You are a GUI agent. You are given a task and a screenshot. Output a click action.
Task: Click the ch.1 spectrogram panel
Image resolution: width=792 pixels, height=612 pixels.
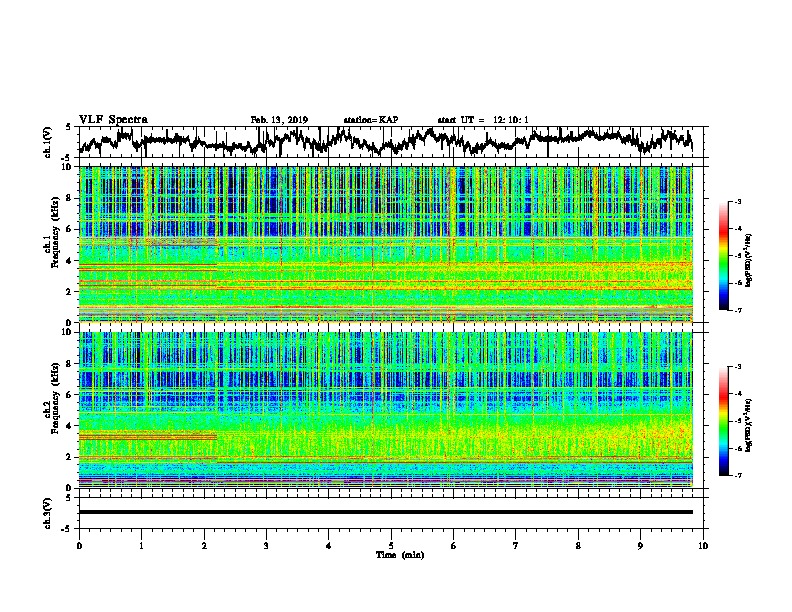(x=386, y=244)
